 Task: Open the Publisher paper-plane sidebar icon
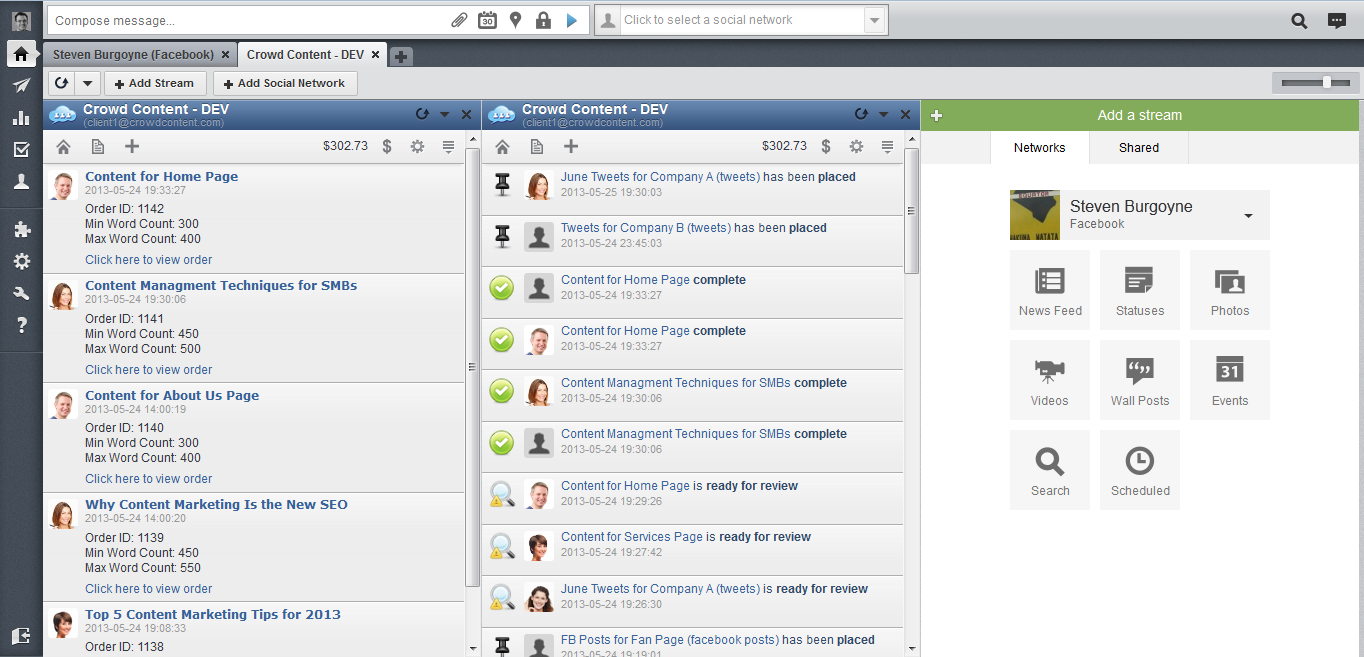coord(22,85)
